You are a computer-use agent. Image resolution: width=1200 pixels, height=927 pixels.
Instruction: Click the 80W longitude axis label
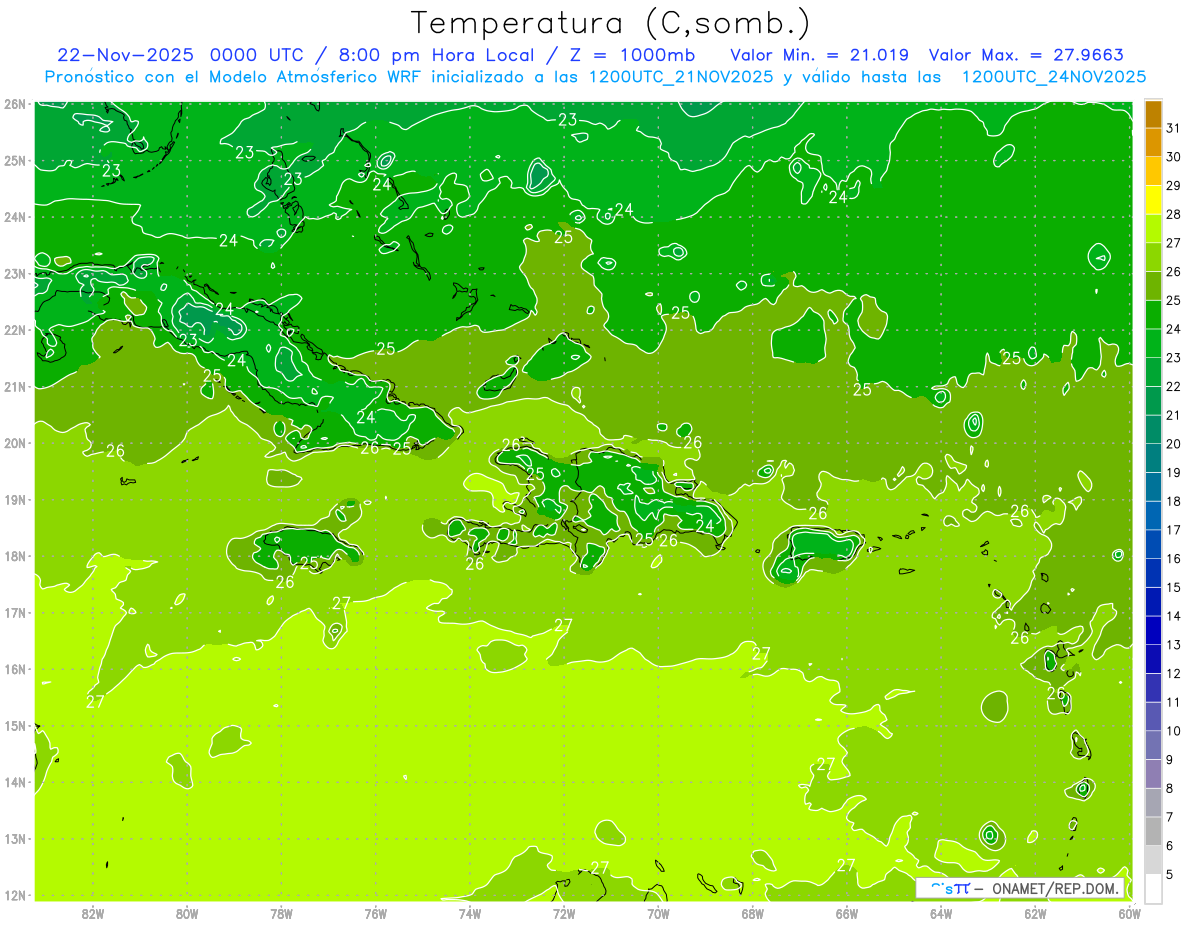(187, 913)
